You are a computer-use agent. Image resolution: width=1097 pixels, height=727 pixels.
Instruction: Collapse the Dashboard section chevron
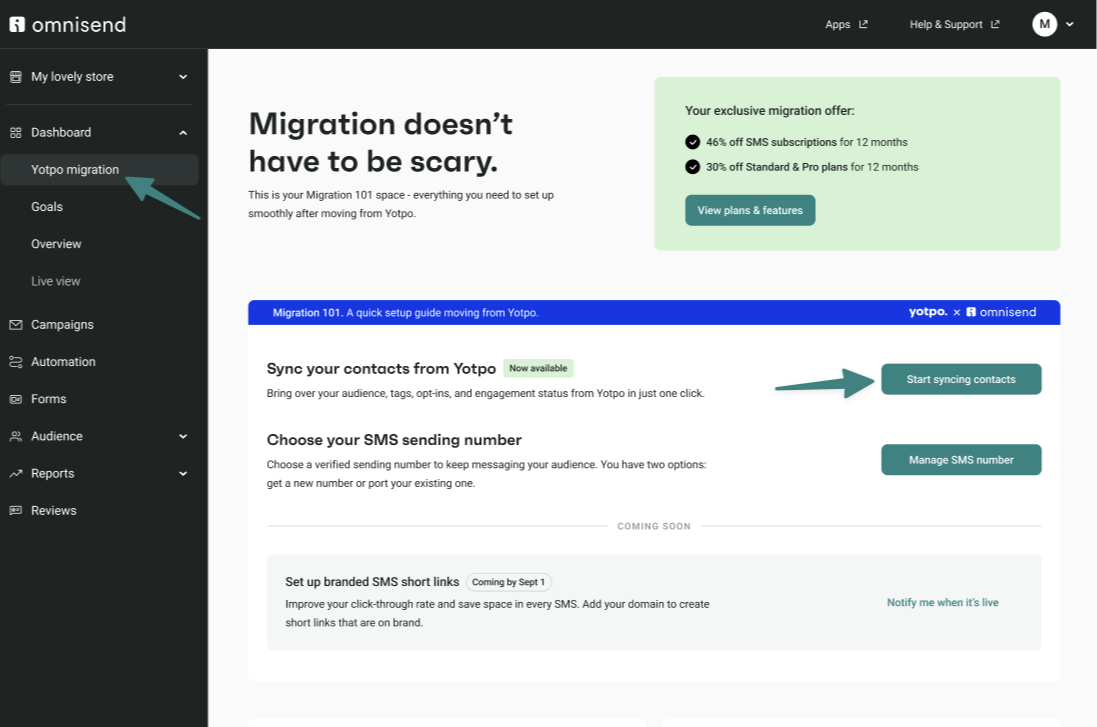coord(183,132)
